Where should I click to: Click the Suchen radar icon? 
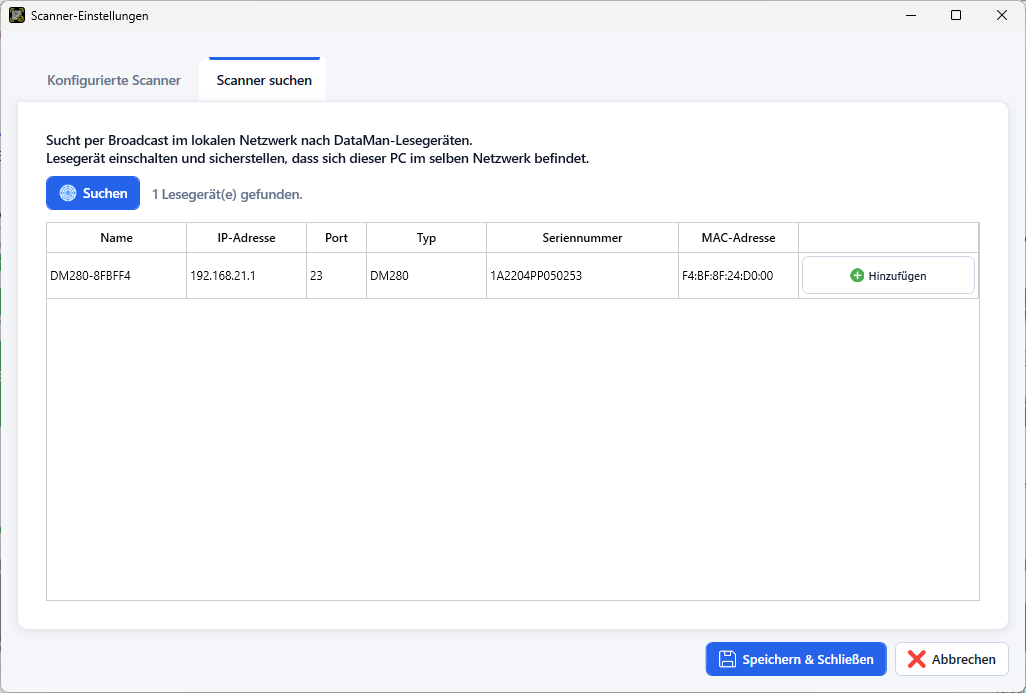tap(68, 193)
